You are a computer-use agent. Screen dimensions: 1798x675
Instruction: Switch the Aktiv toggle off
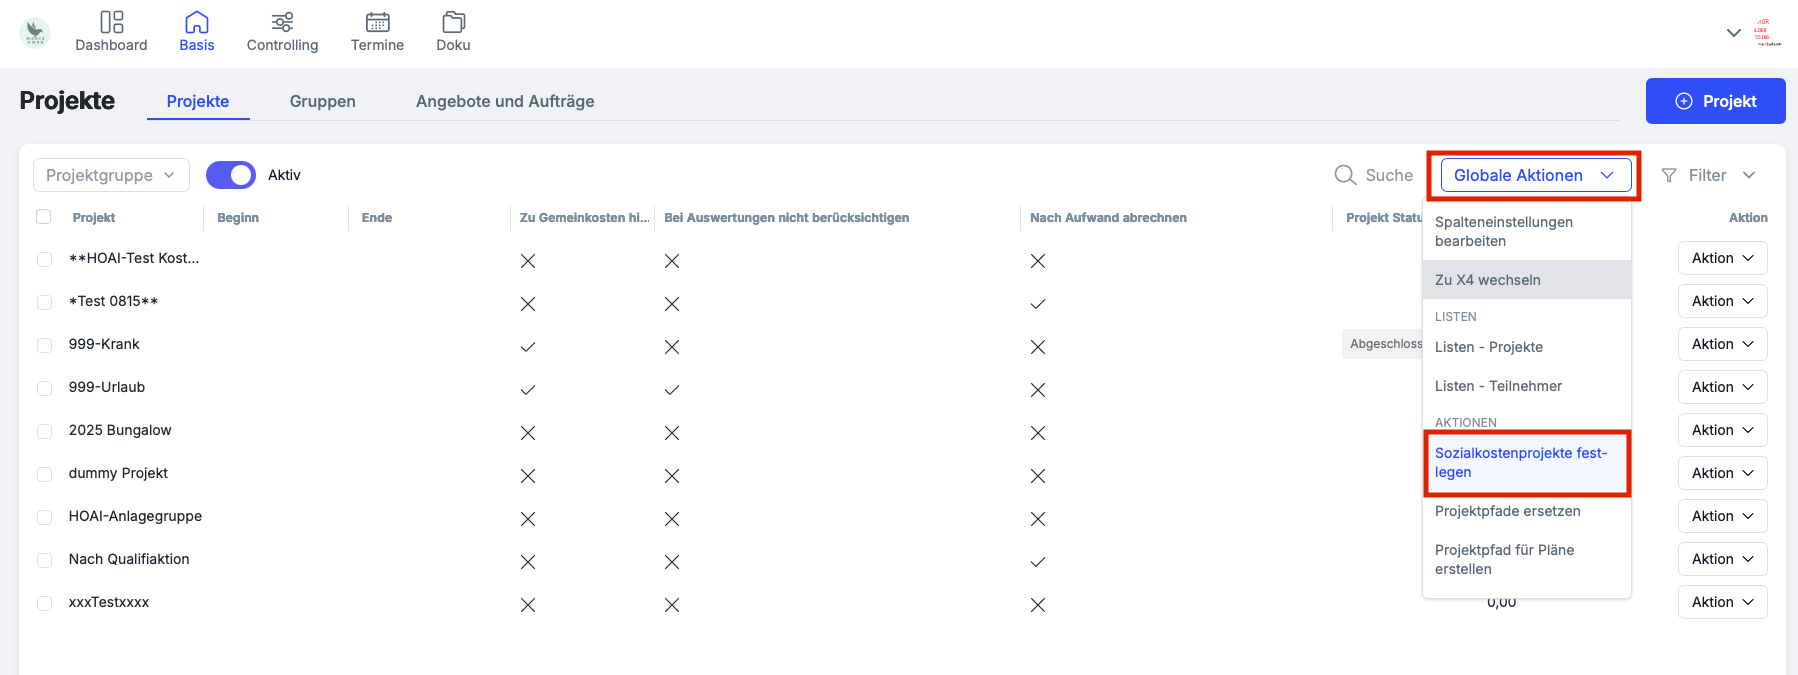click(x=230, y=175)
